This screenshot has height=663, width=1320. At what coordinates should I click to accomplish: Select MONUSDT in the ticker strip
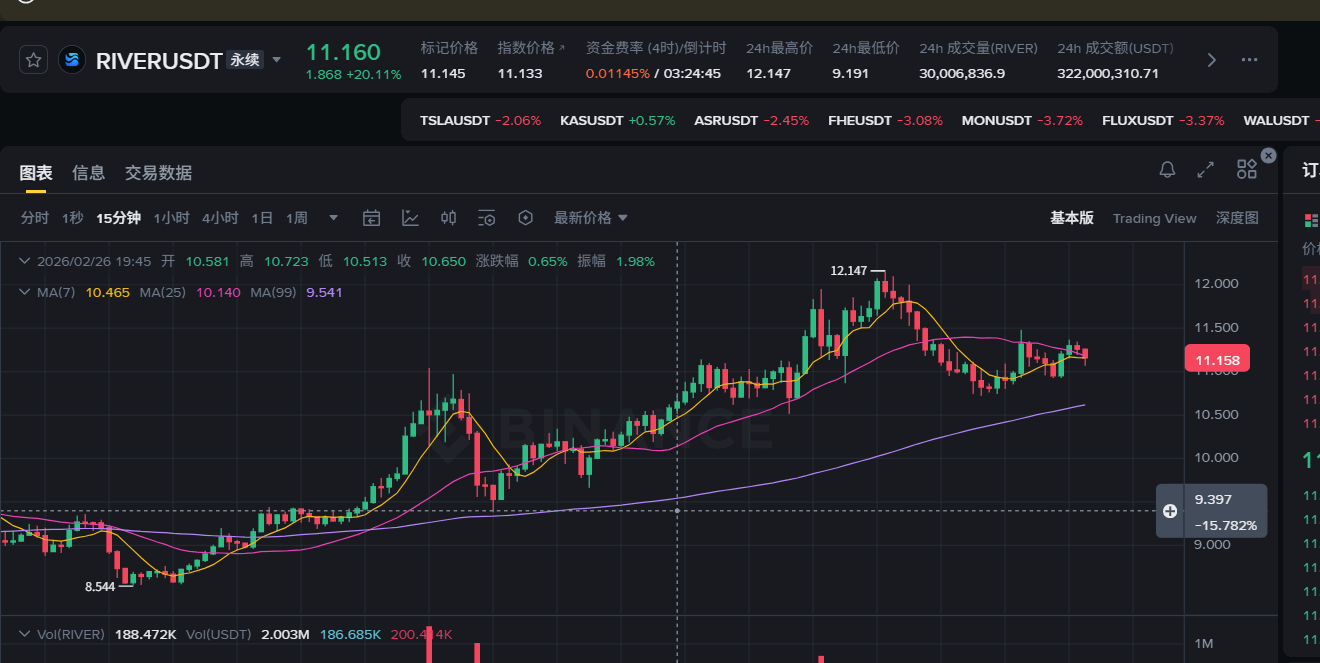coord(1022,121)
